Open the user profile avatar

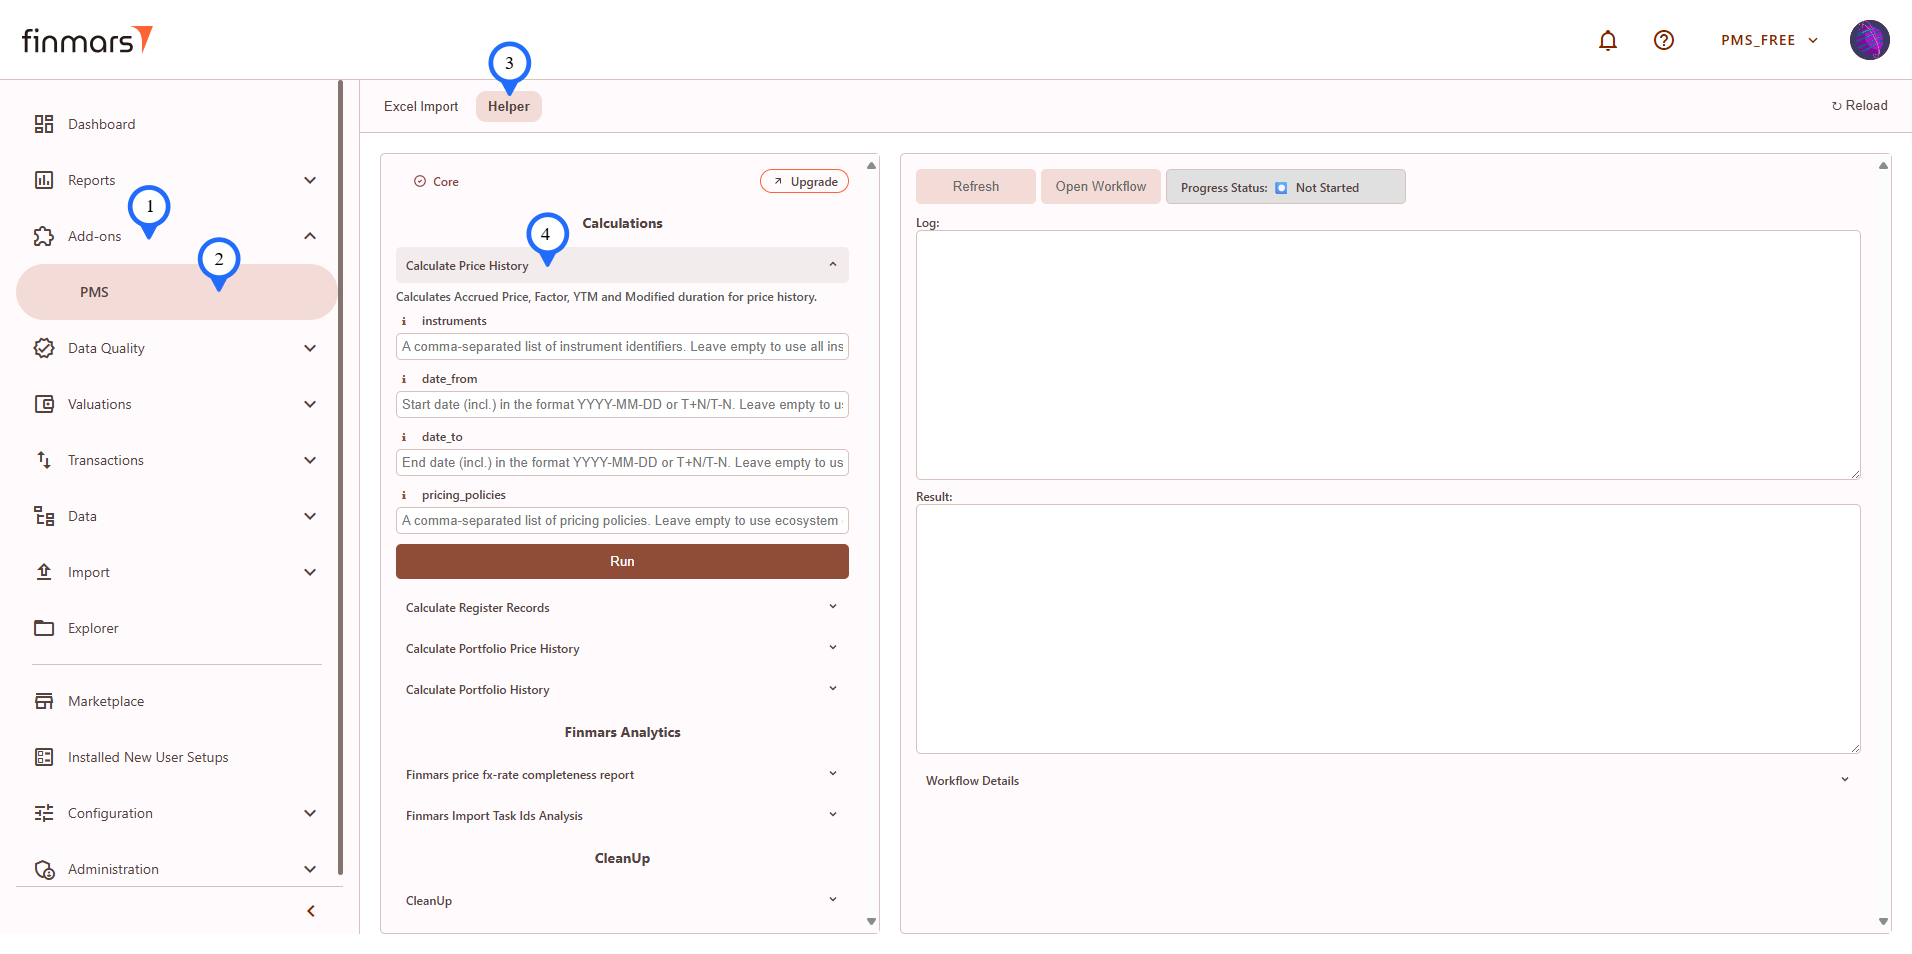[1868, 40]
